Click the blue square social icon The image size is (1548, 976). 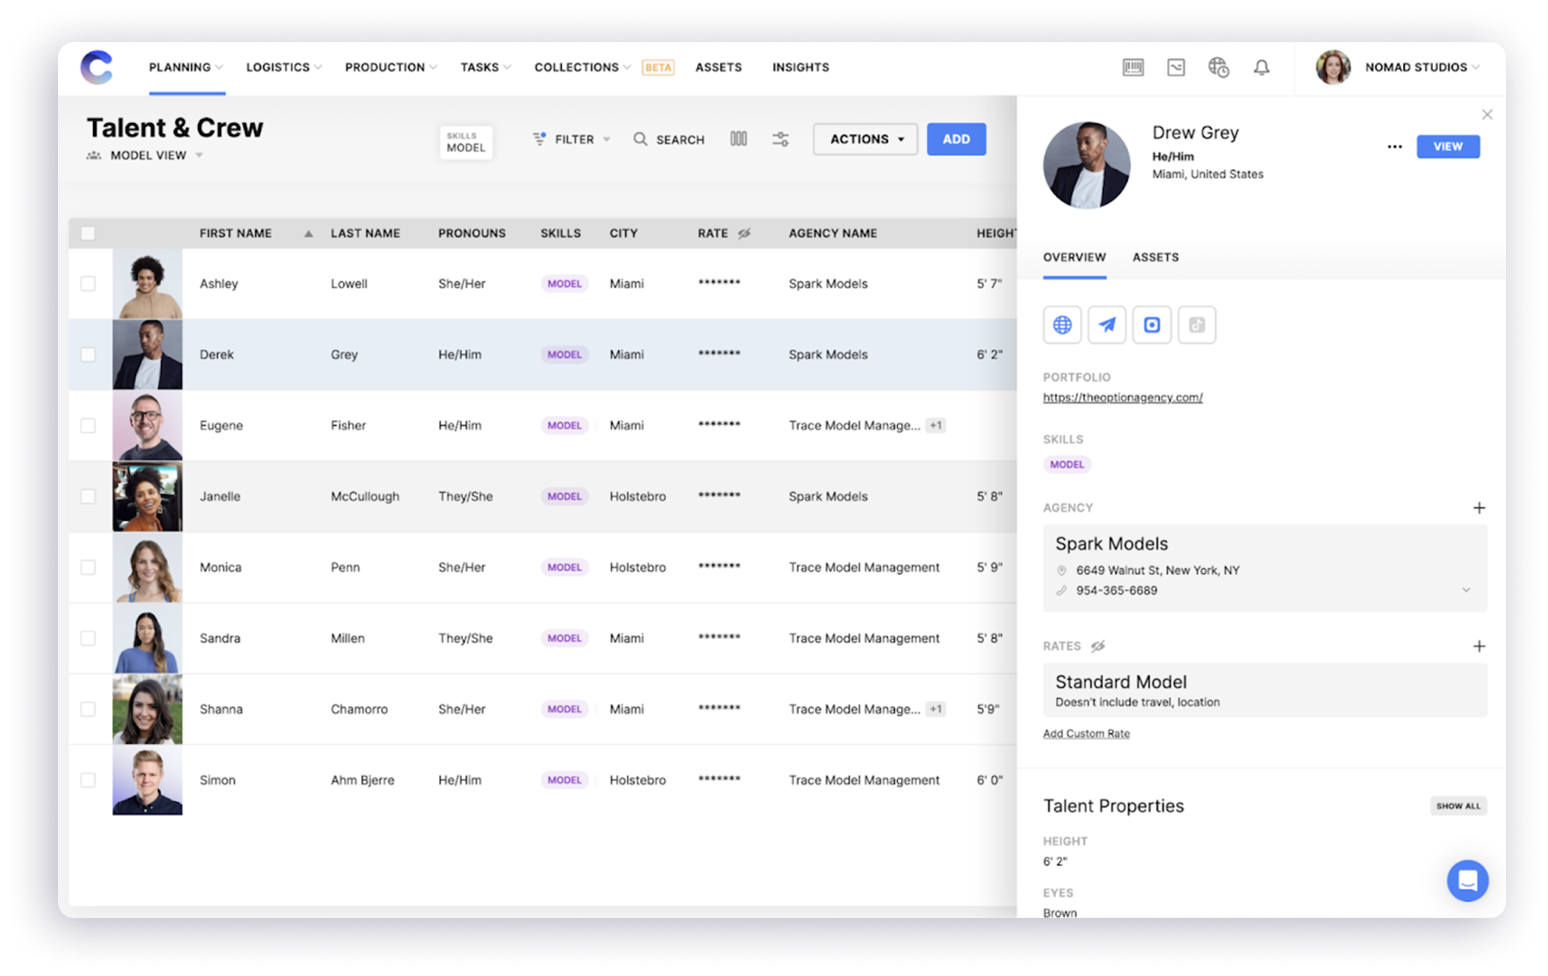[x=1152, y=325]
